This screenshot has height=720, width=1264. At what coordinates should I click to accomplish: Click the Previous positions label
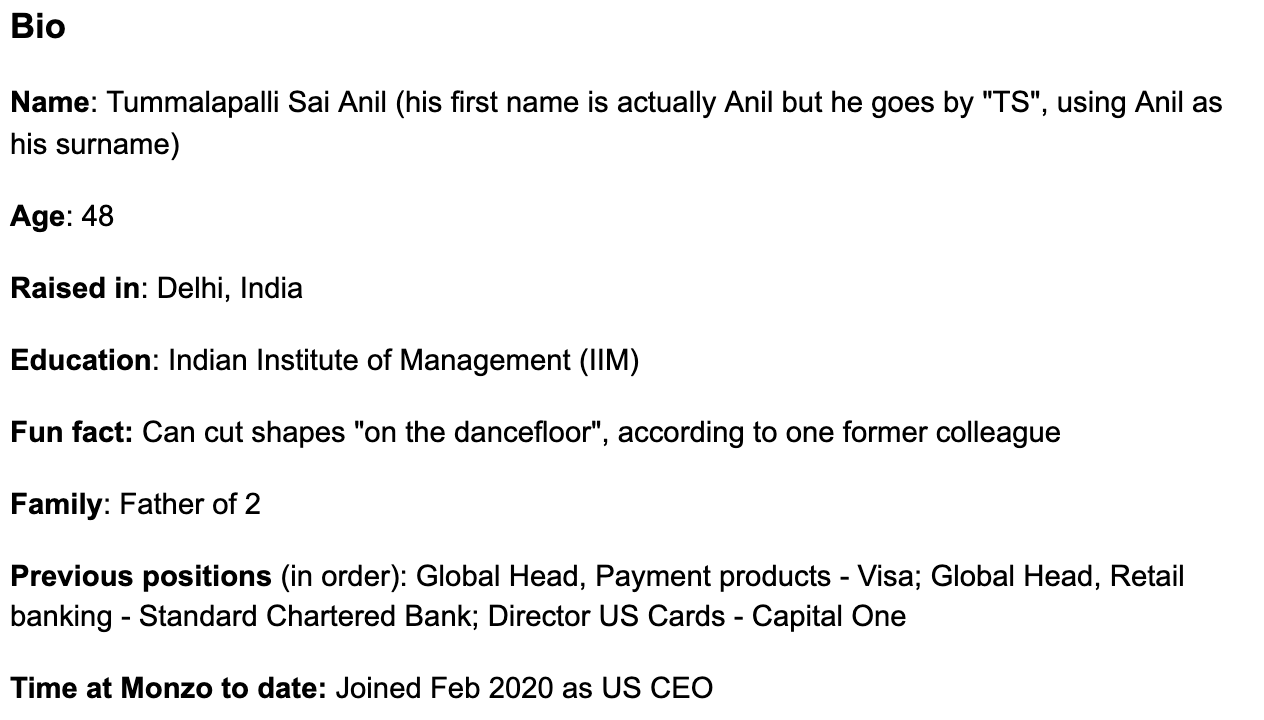click(141, 576)
